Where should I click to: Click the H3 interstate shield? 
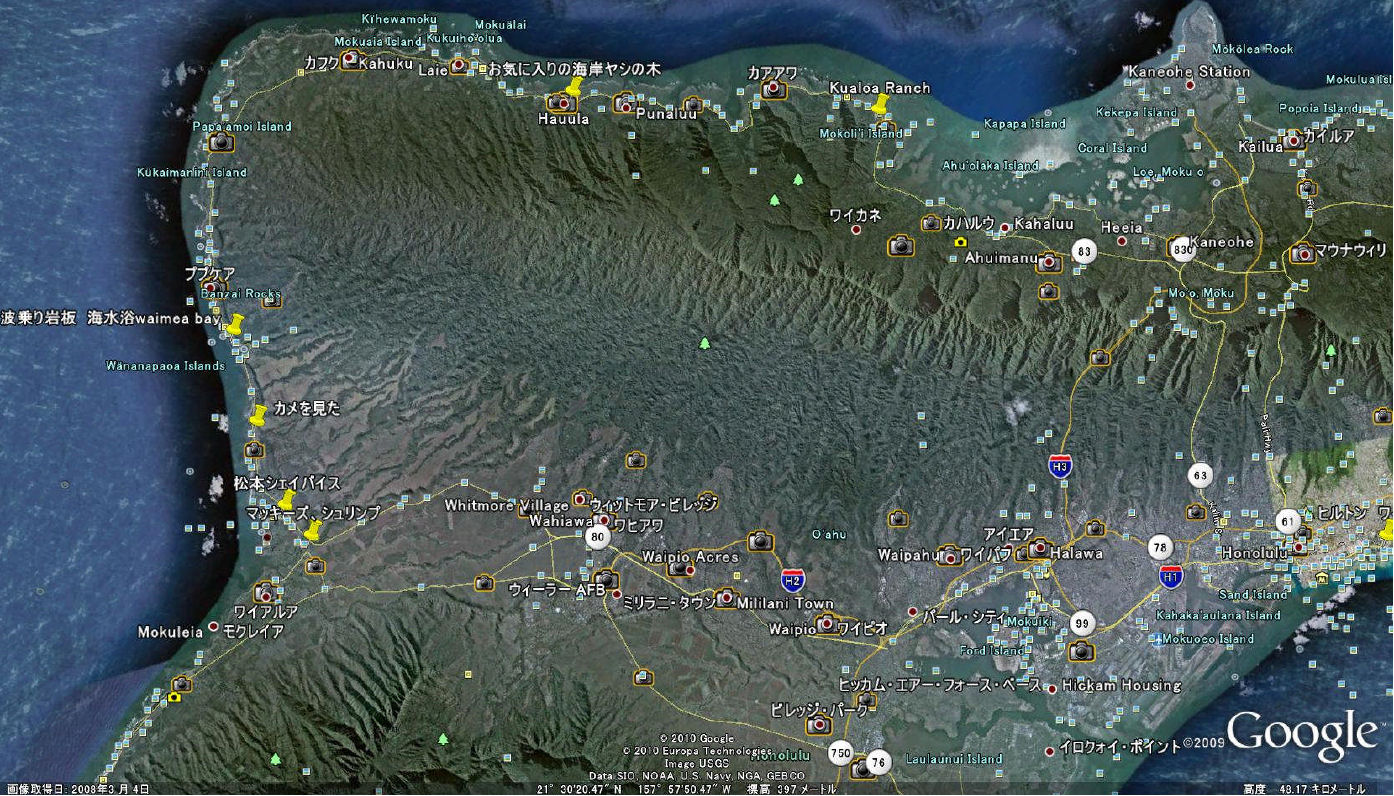(1061, 465)
